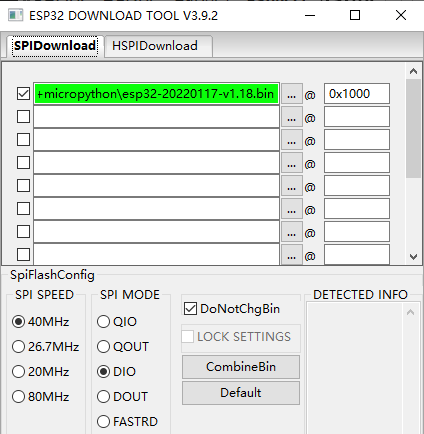Select FASTRD SPI mode
424x434 pixels.
(127, 422)
